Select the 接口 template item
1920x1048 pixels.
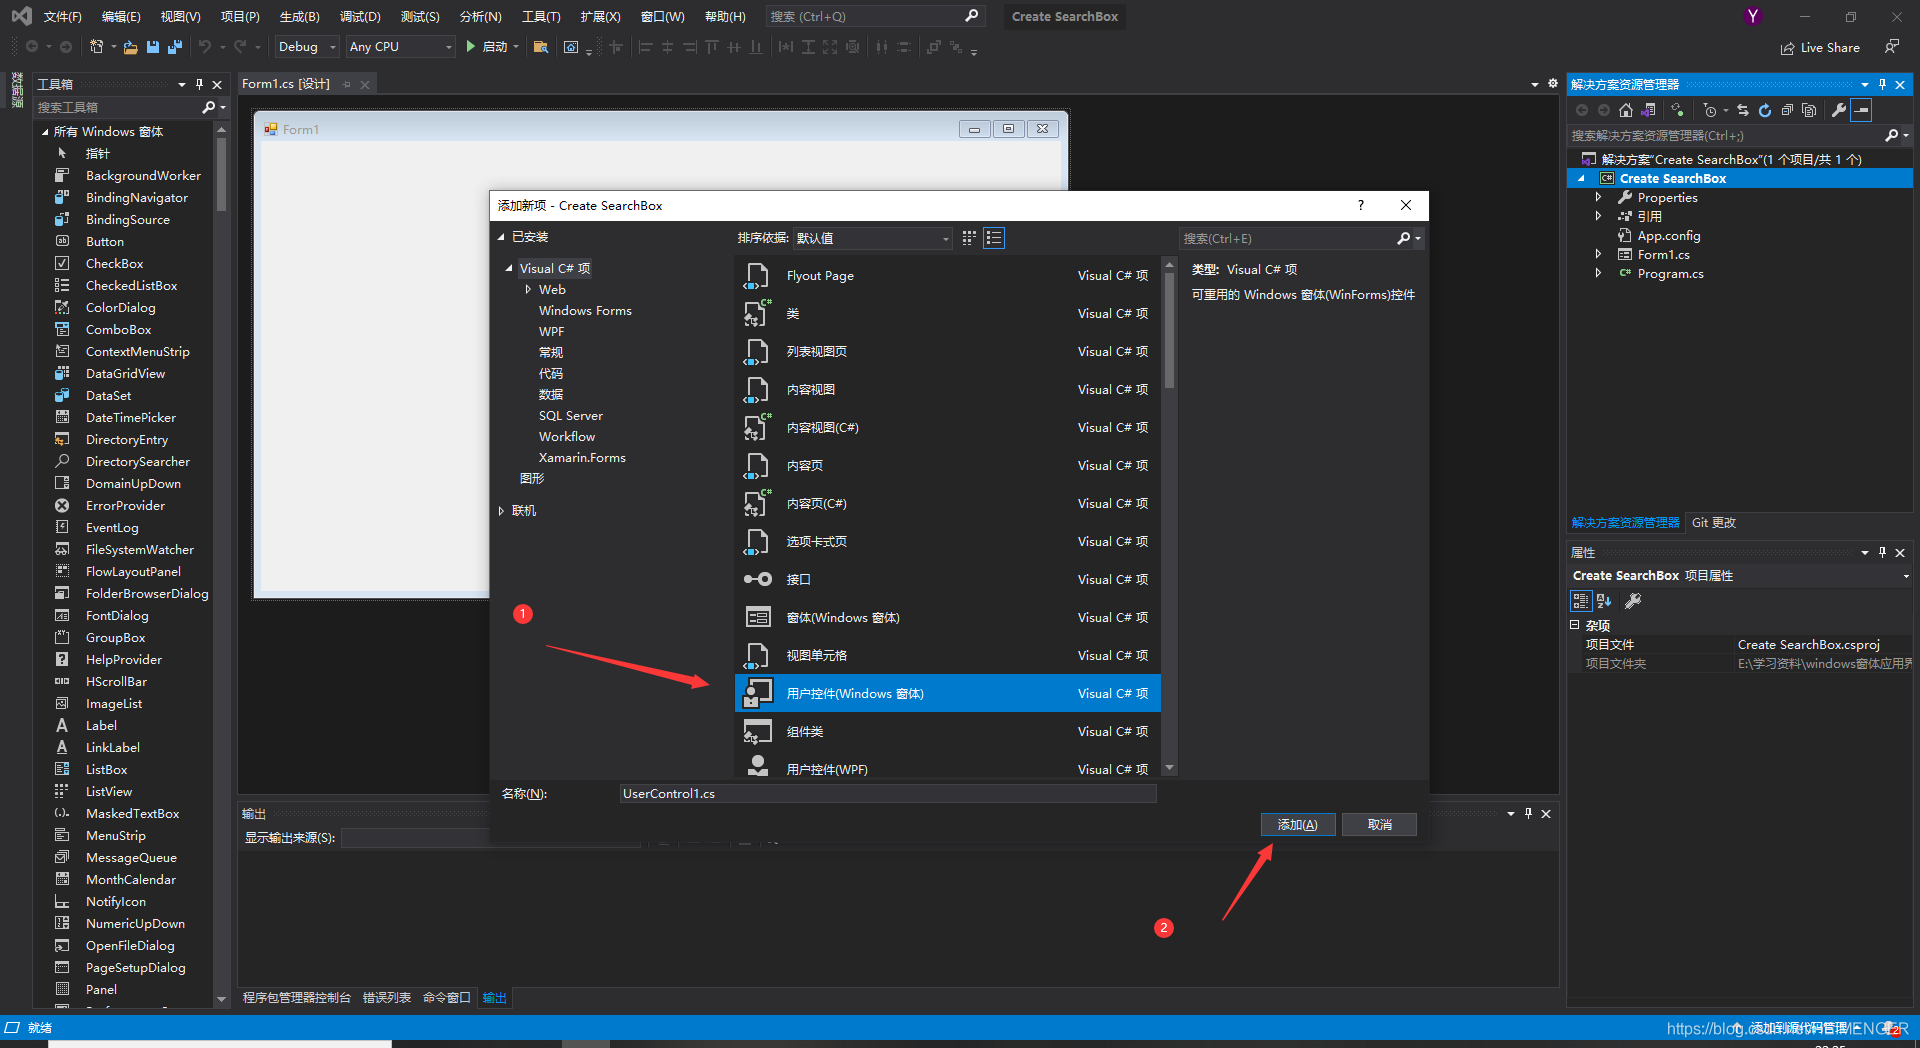(x=947, y=580)
